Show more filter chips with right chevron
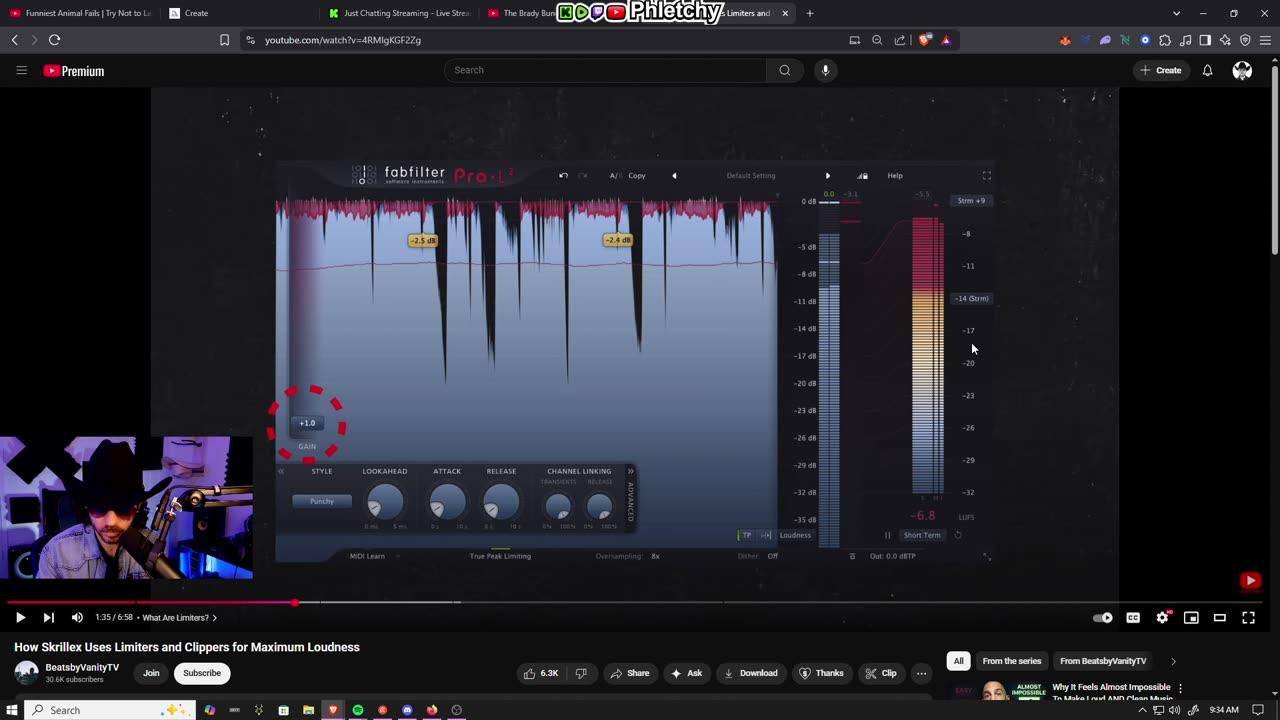 1173,661
